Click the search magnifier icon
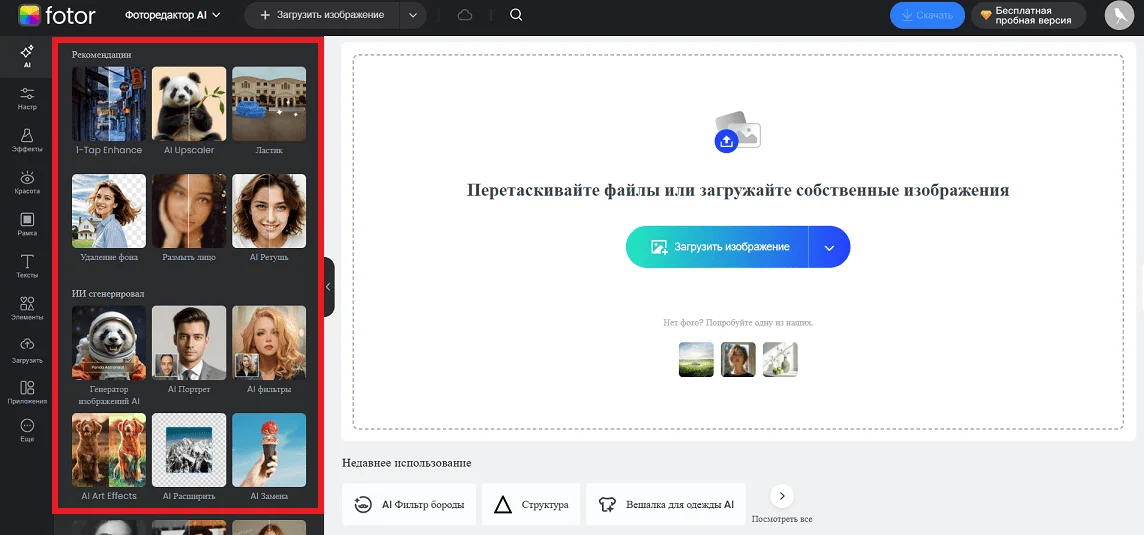The width and height of the screenshot is (1144, 535). pyautogui.click(x=516, y=15)
